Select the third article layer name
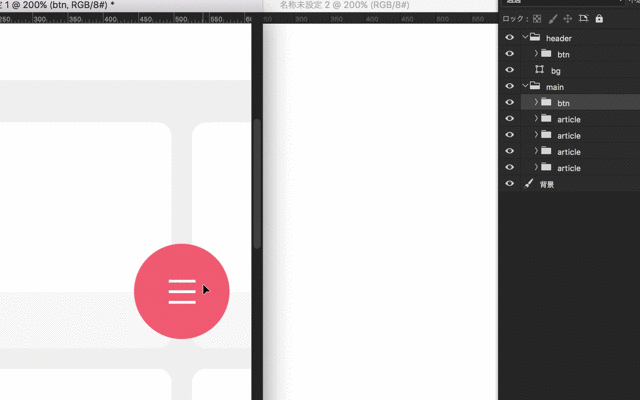640x400 pixels. [x=569, y=152]
